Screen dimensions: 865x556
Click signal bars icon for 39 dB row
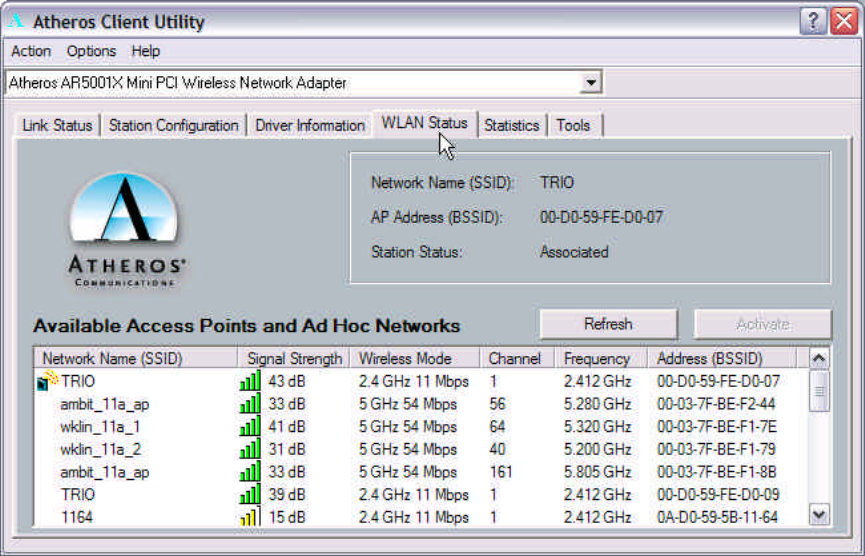tap(250, 494)
